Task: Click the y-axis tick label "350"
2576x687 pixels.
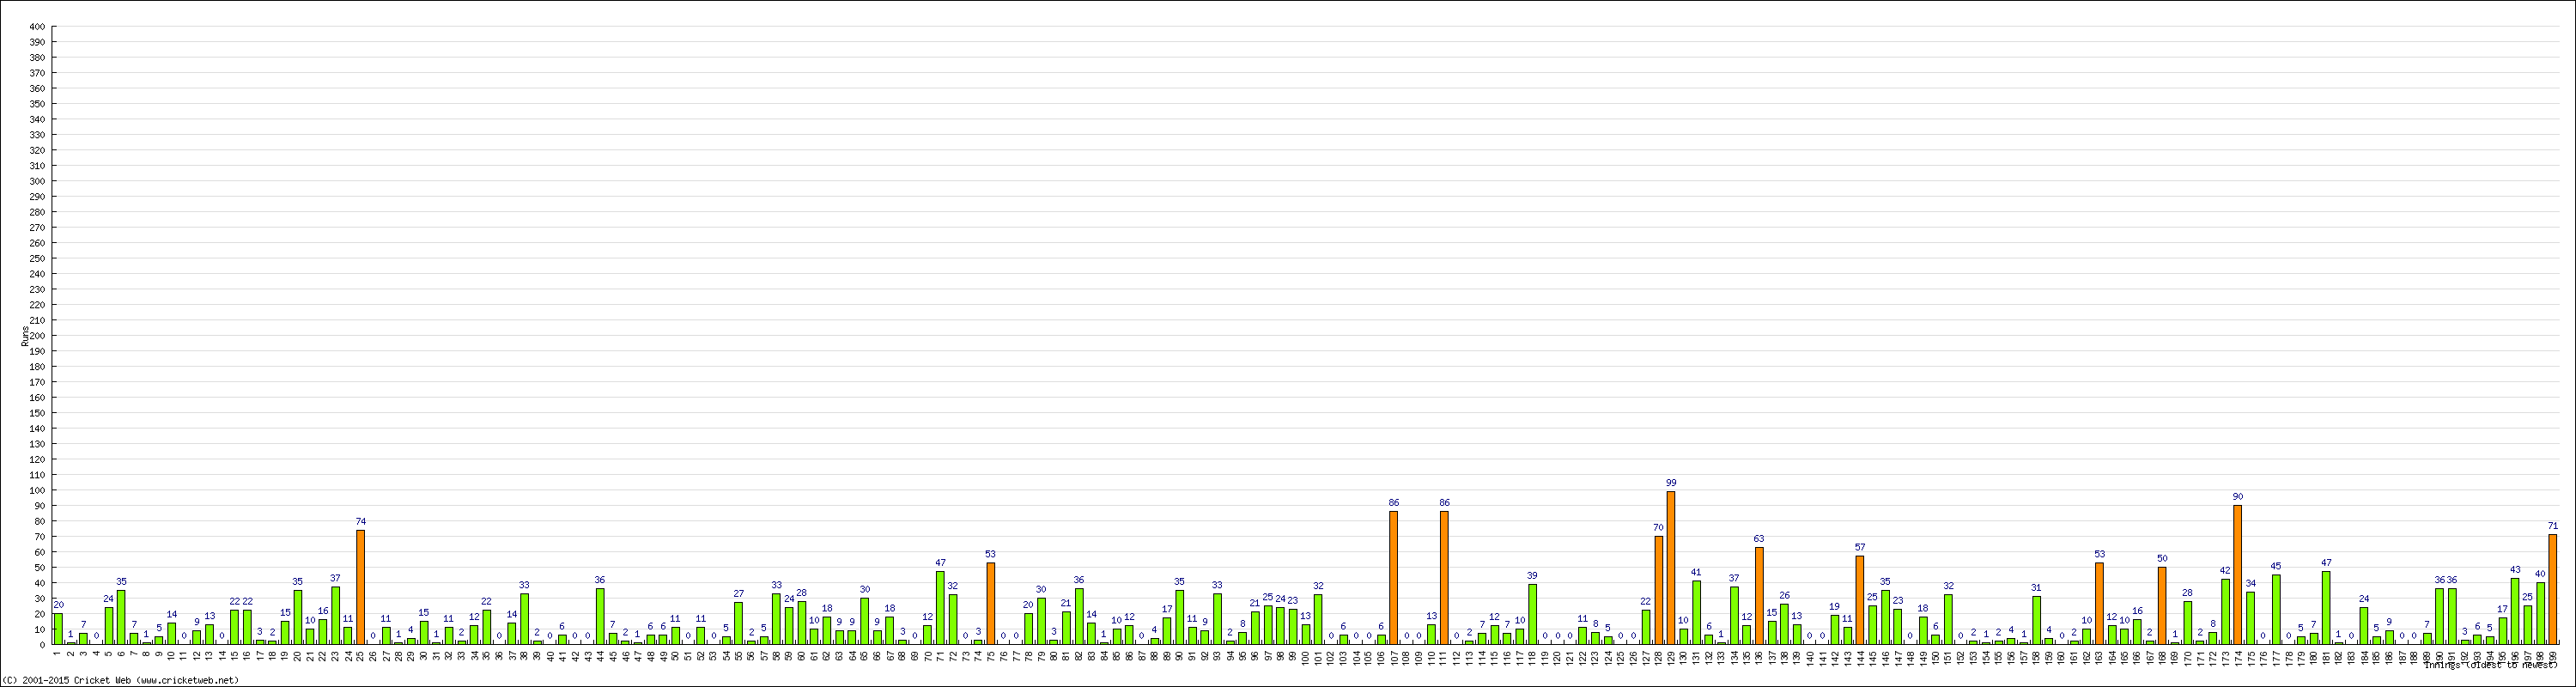Action: pyautogui.click(x=37, y=104)
